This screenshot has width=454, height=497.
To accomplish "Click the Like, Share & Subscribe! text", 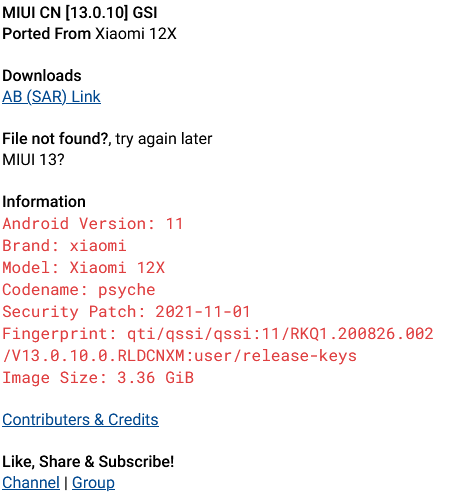I will [88, 462].
